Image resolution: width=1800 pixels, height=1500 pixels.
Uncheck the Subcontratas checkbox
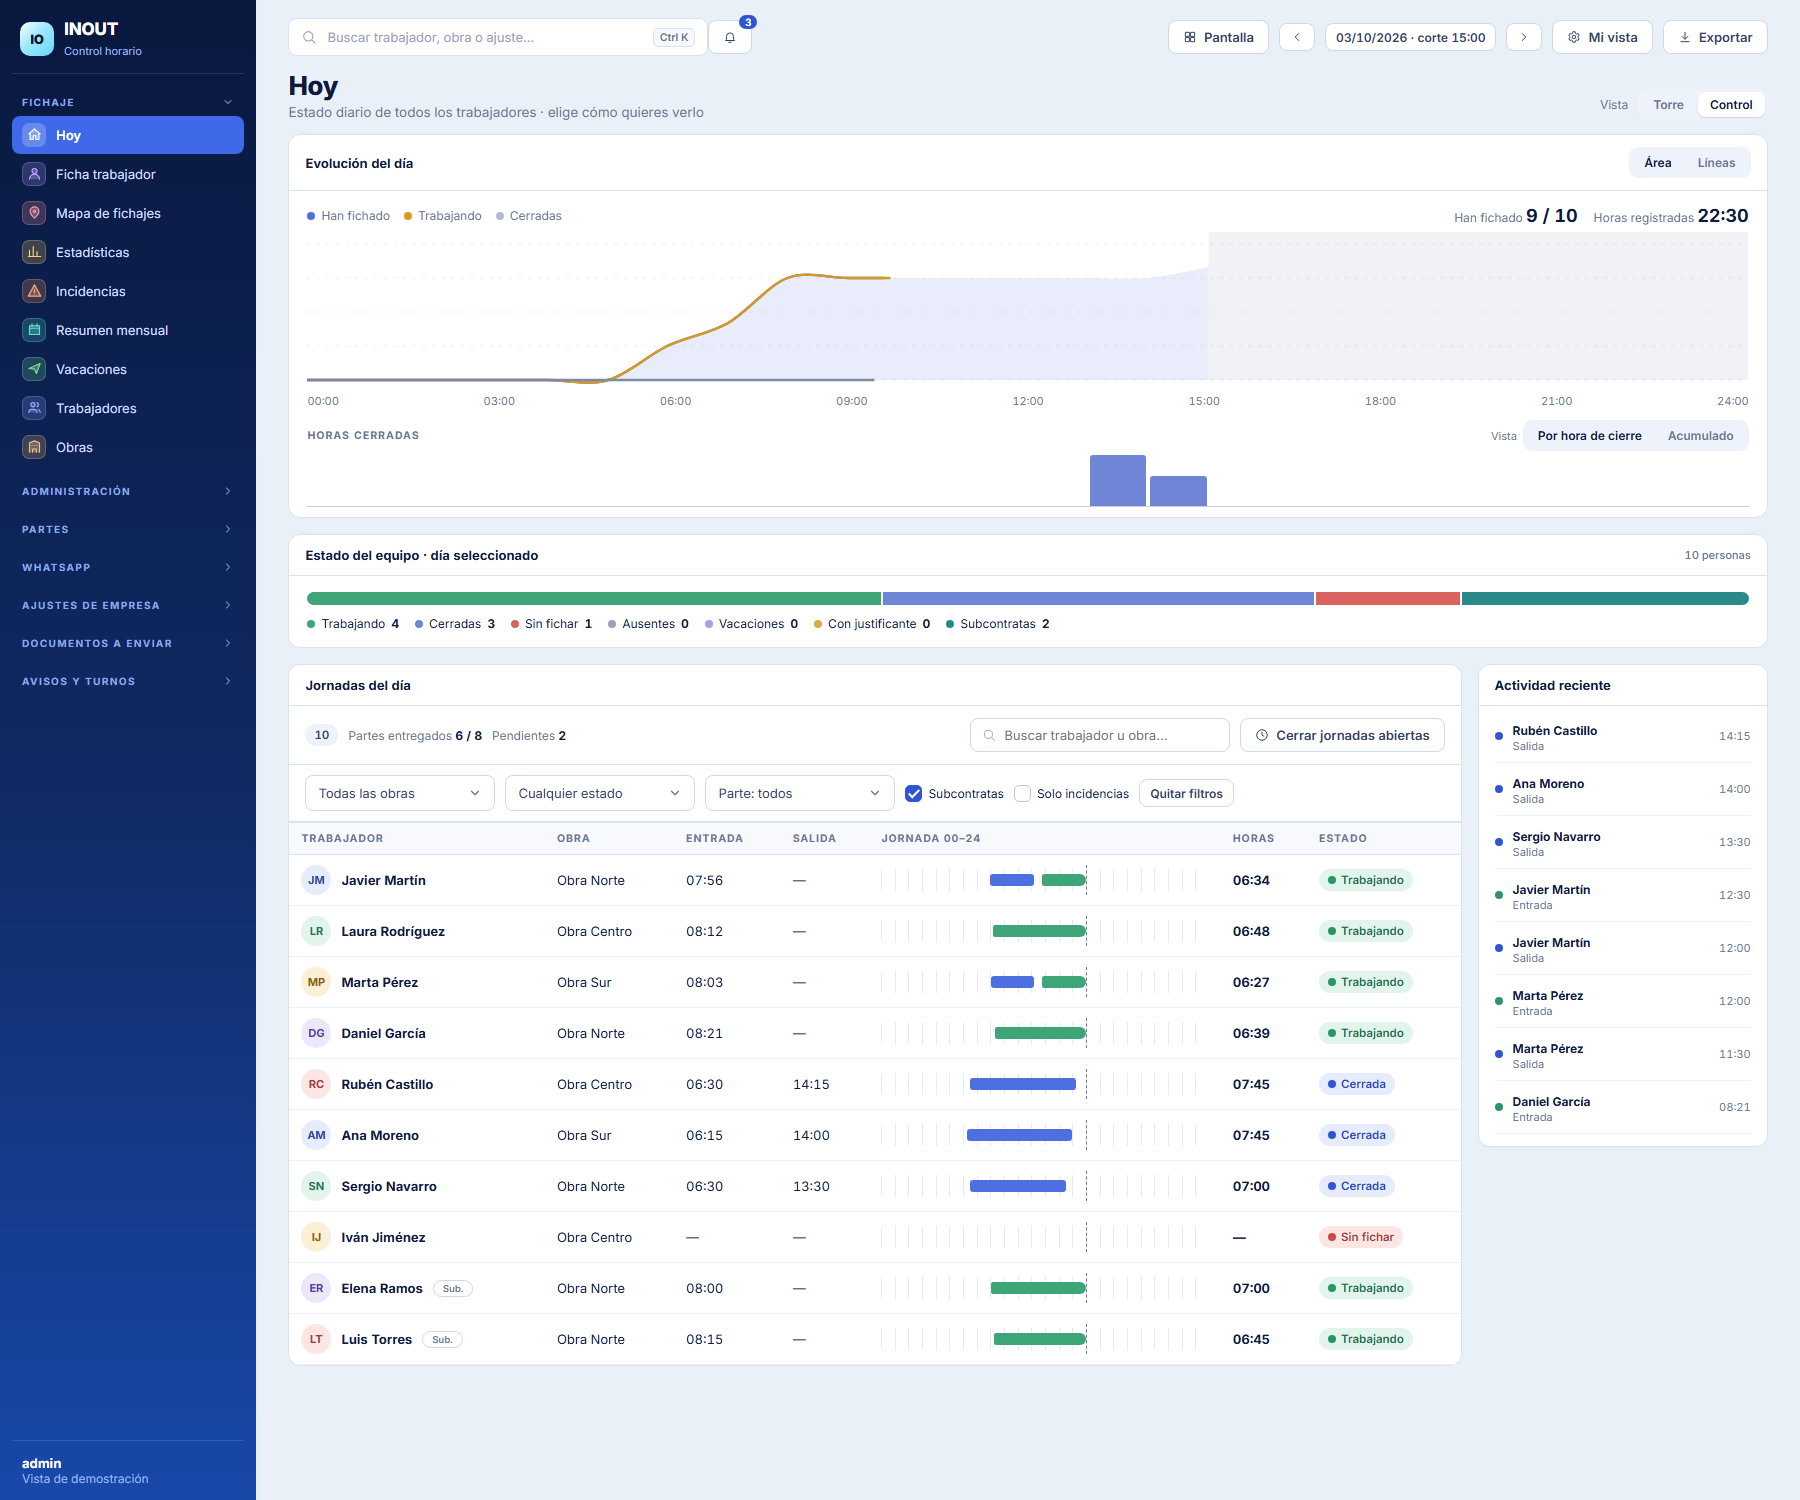(913, 793)
